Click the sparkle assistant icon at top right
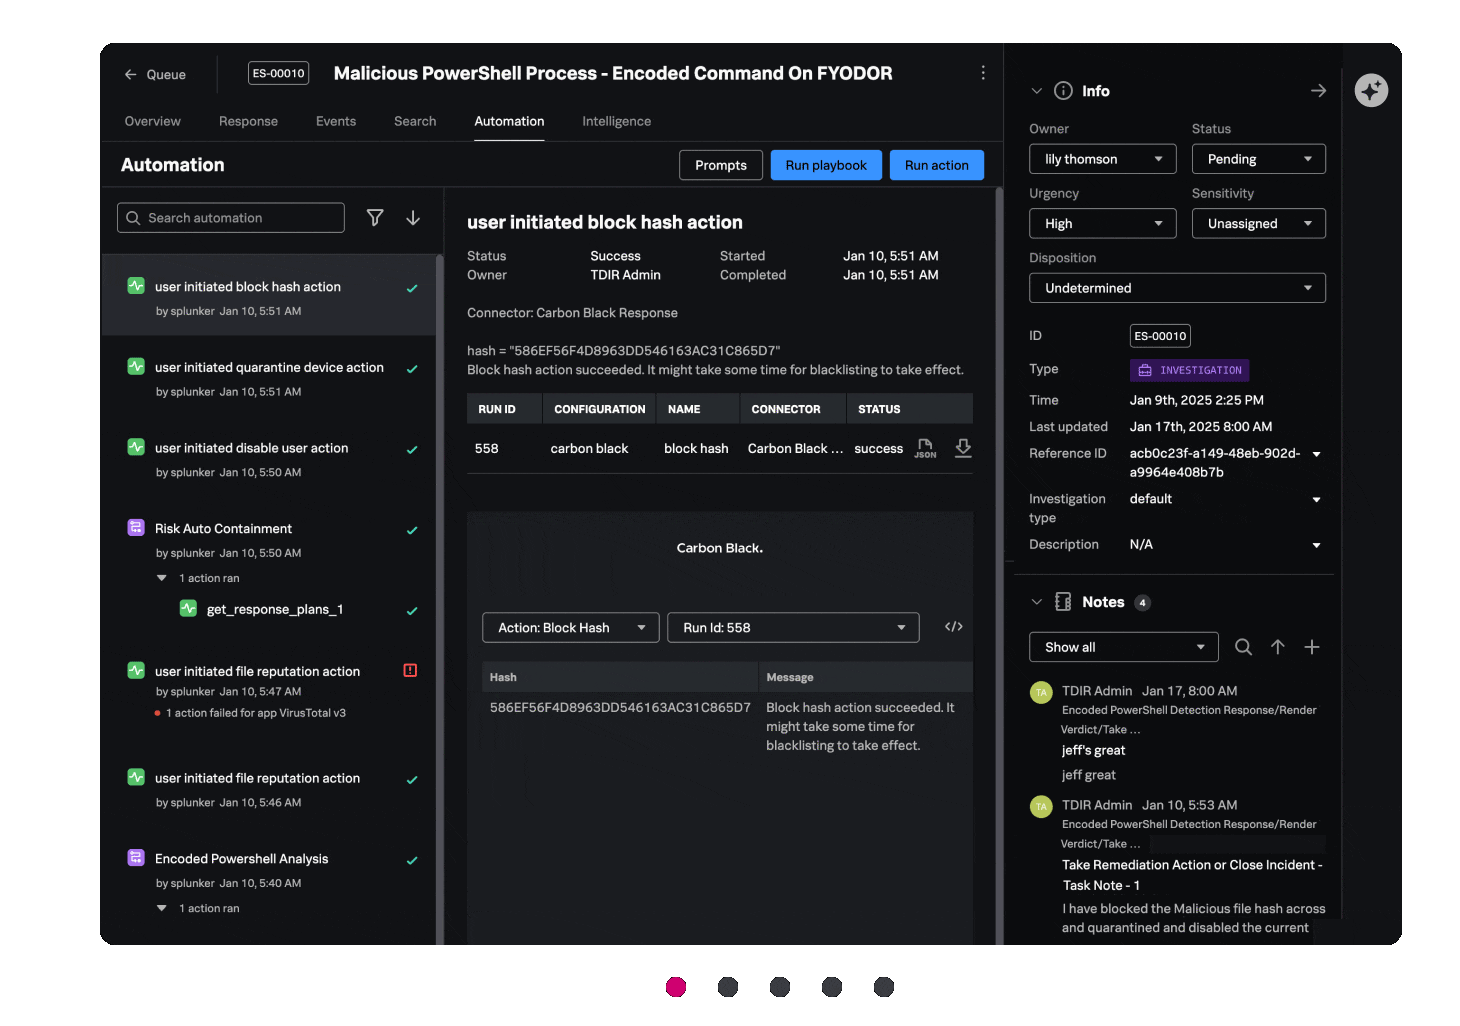This screenshot has width=1460, height=1026. [x=1371, y=90]
